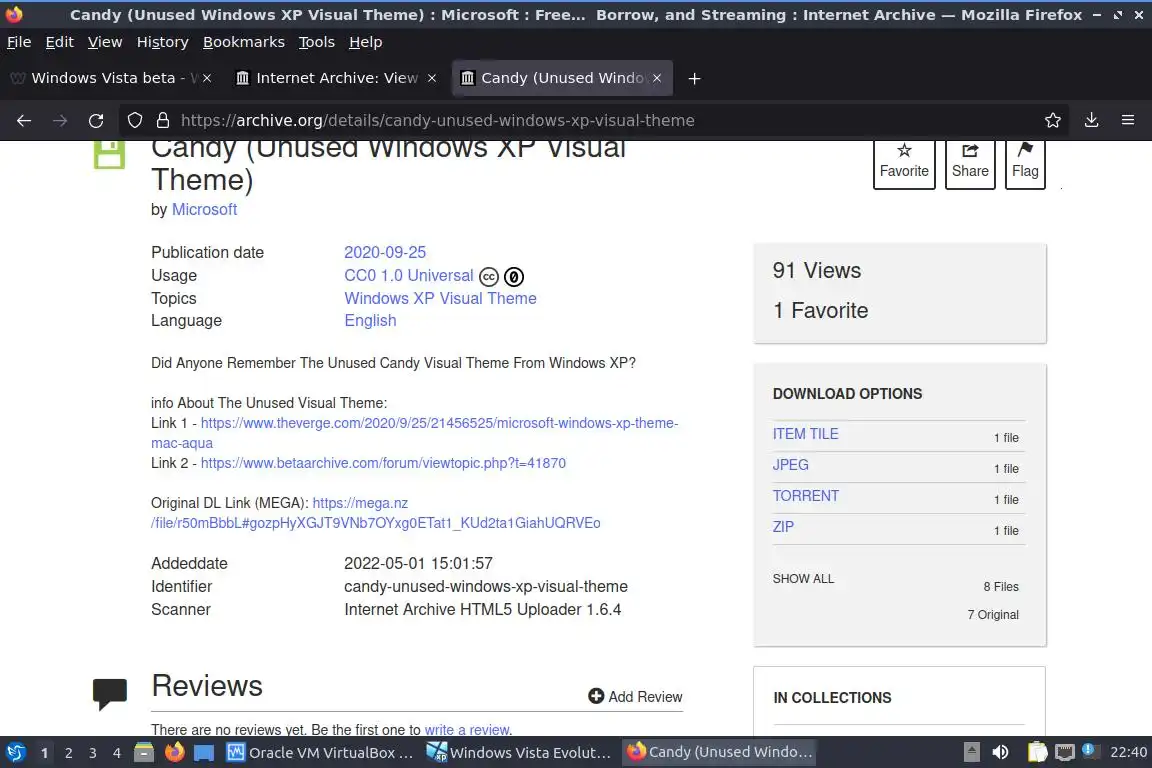Download the TORRENT file

pos(805,496)
